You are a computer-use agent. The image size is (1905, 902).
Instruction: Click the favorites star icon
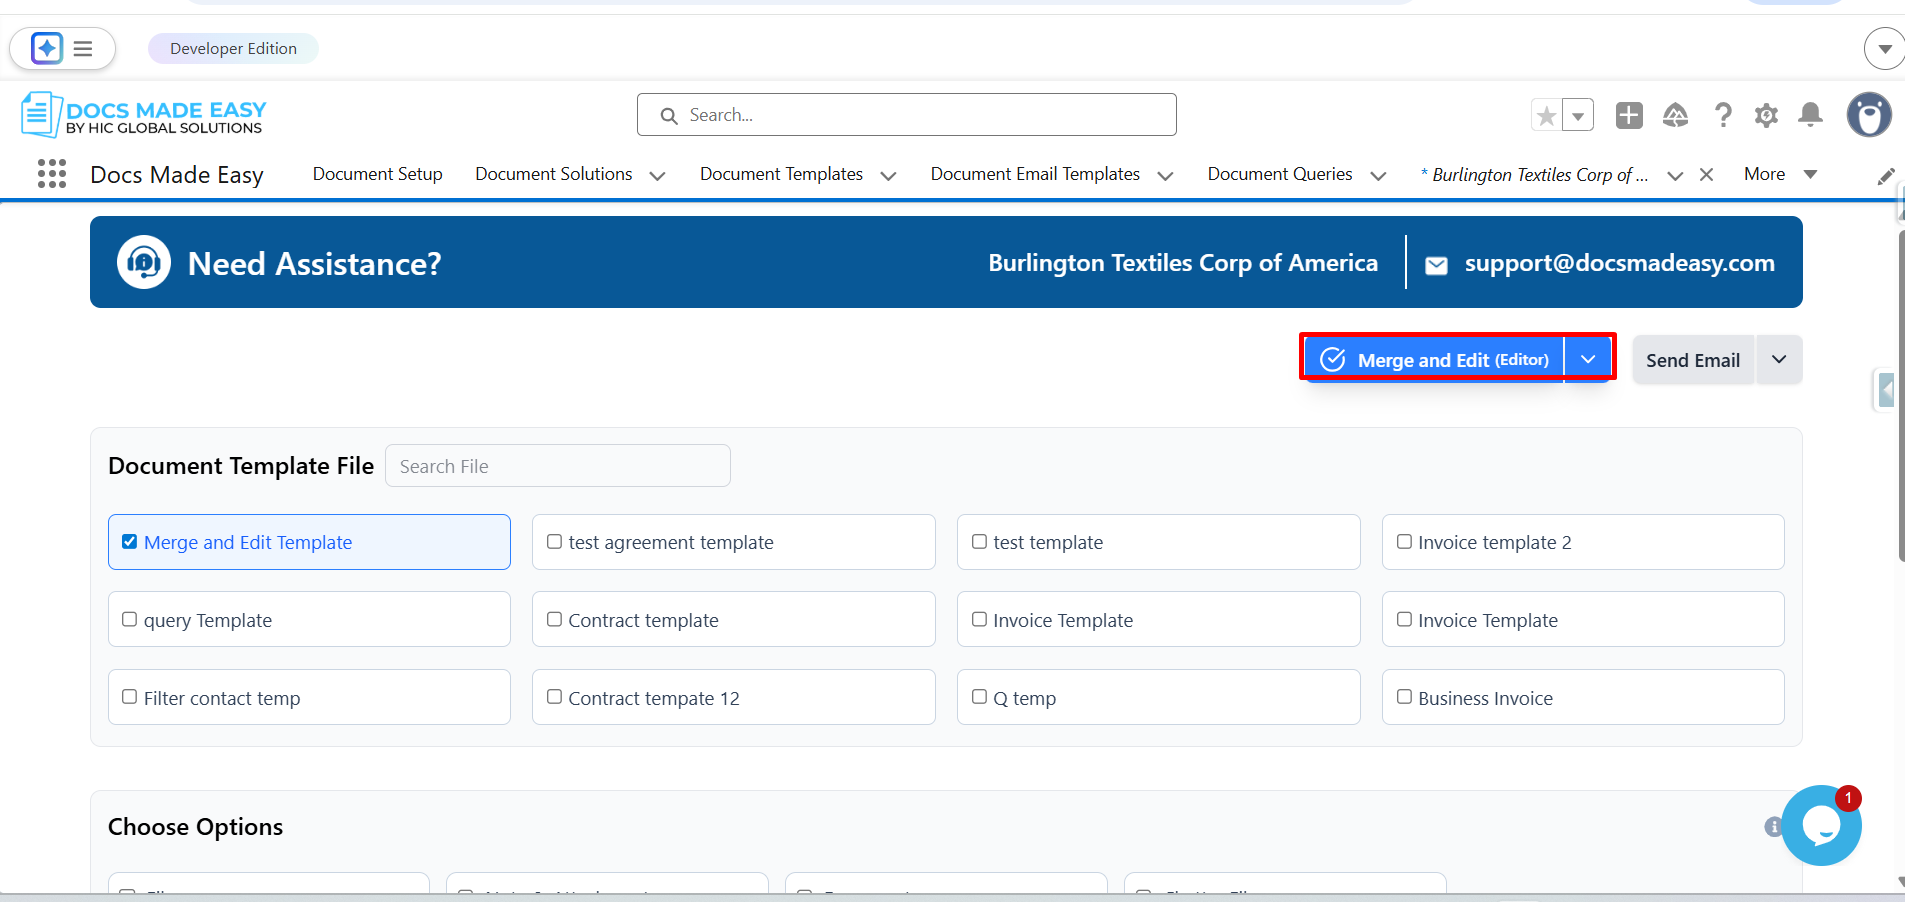pyautogui.click(x=1546, y=116)
